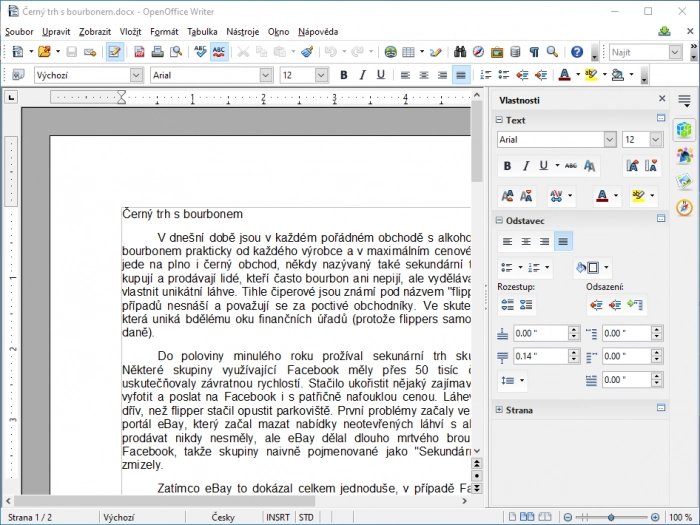The width and height of the screenshot is (700, 525).
Task: Click the update download icon in menu bar
Action: pyautogui.click(x=664, y=31)
